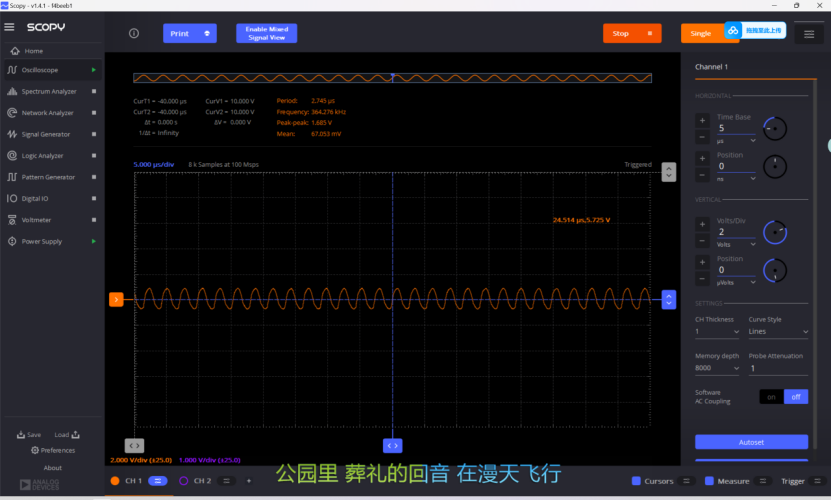Click the Save session icon
Image resolution: width=831 pixels, height=500 pixels.
click(x=21, y=435)
